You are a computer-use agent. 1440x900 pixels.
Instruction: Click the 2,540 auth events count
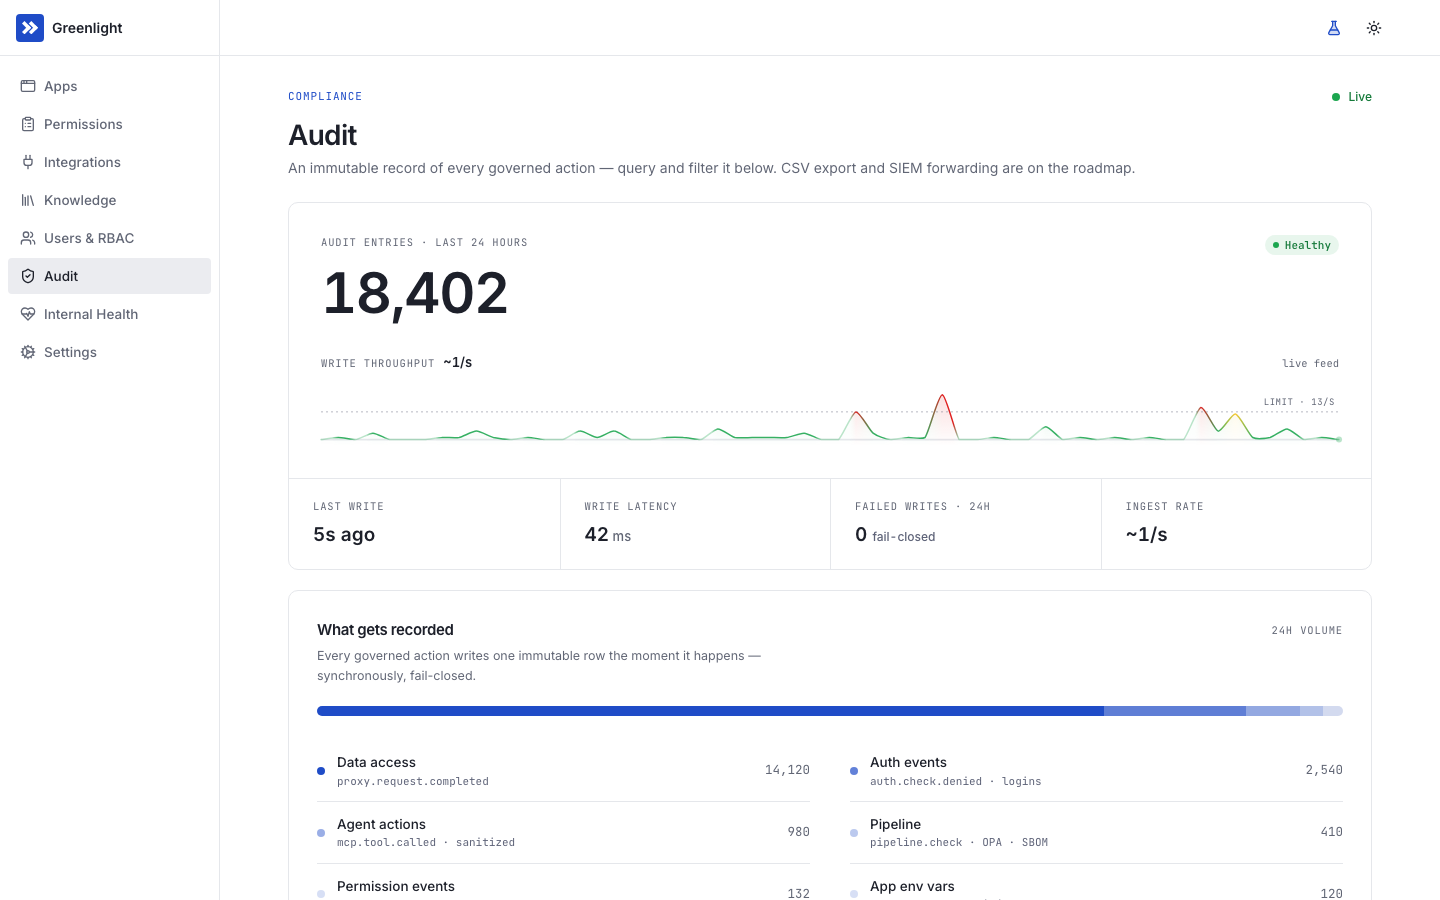click(x=1324, y=770)
